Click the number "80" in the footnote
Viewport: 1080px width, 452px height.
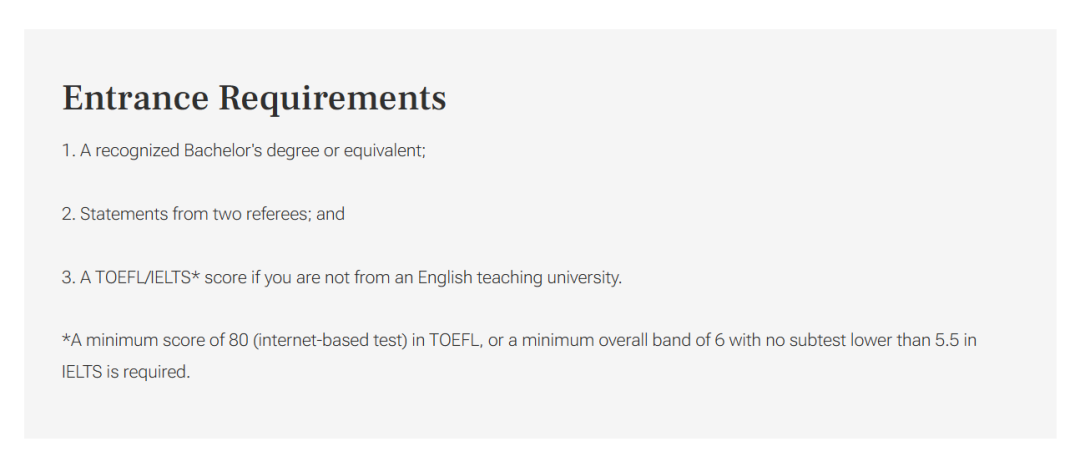tap(238, 340)
